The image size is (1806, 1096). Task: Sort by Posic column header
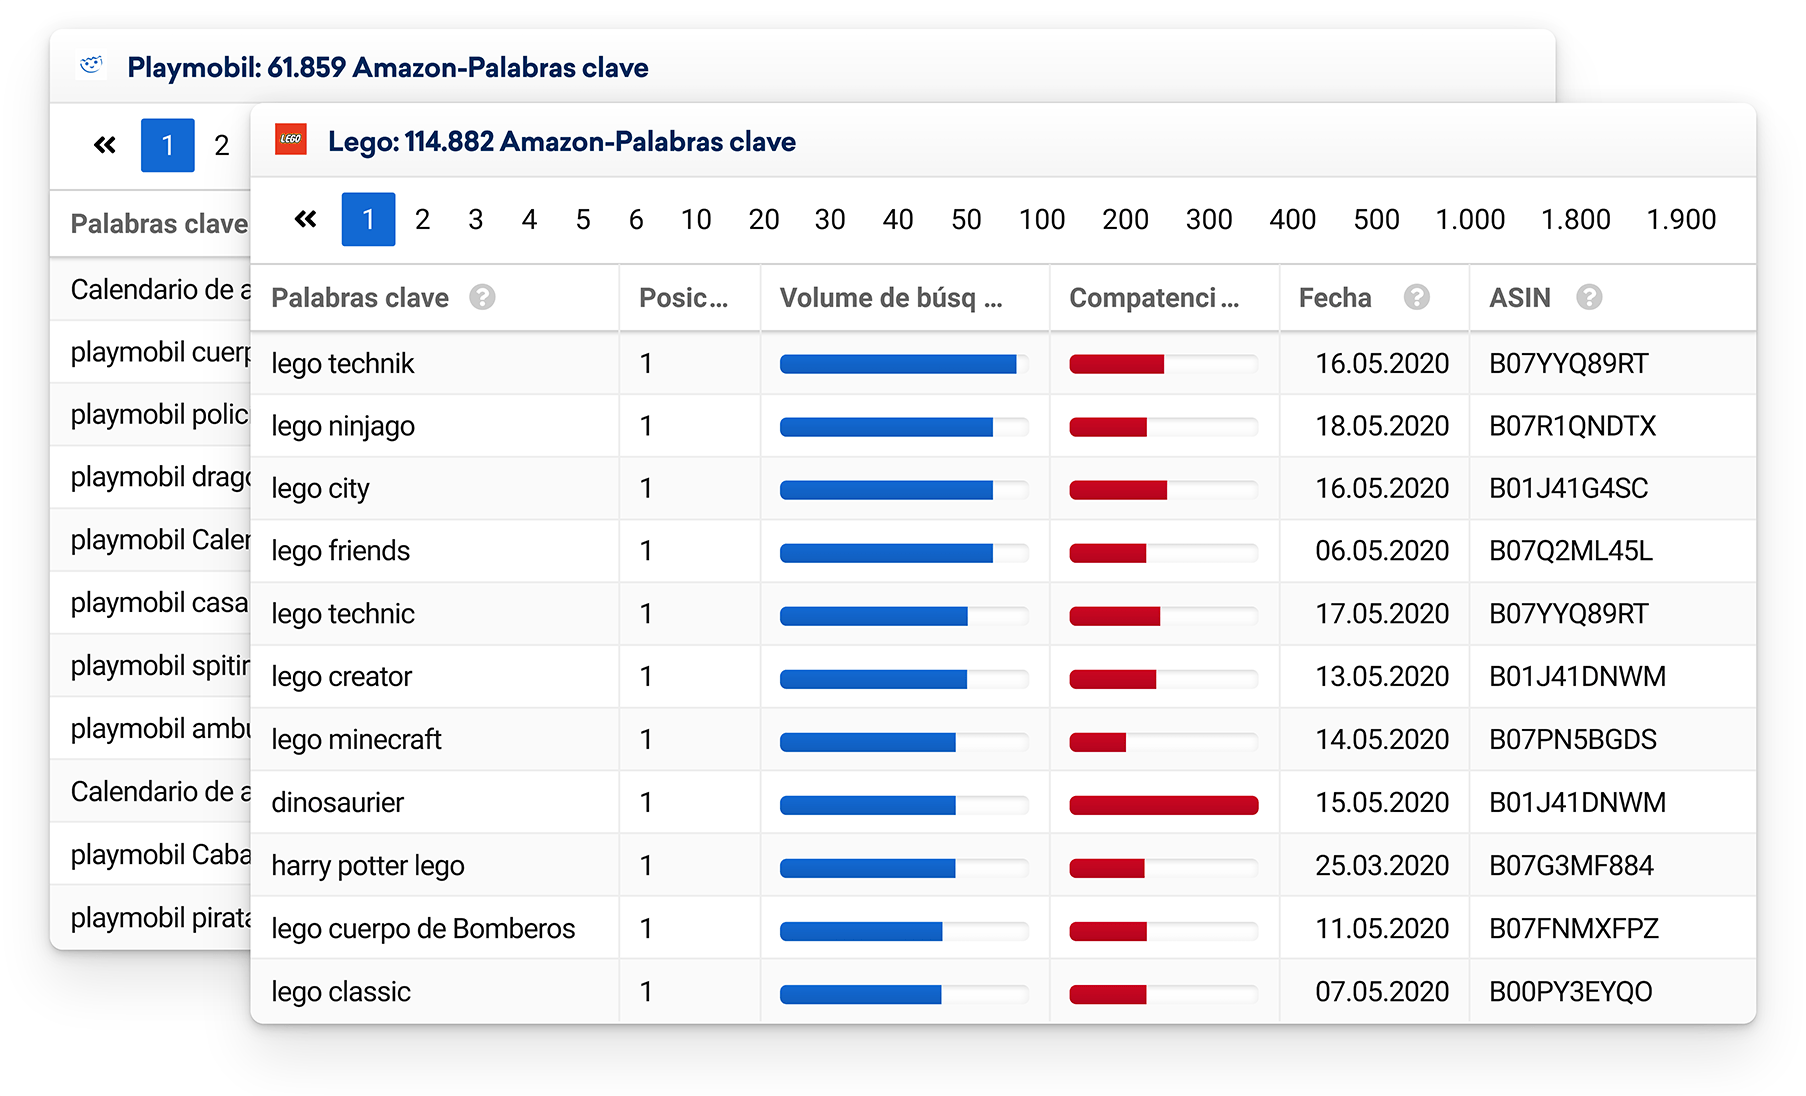coord(683,297)
